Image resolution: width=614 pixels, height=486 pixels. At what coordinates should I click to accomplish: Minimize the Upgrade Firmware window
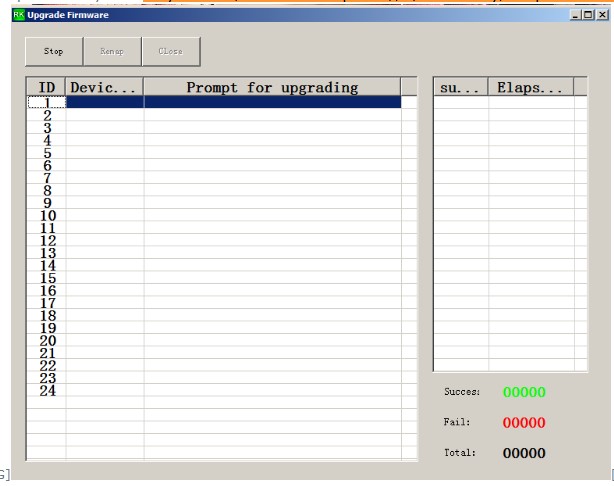tap(574, 15)
